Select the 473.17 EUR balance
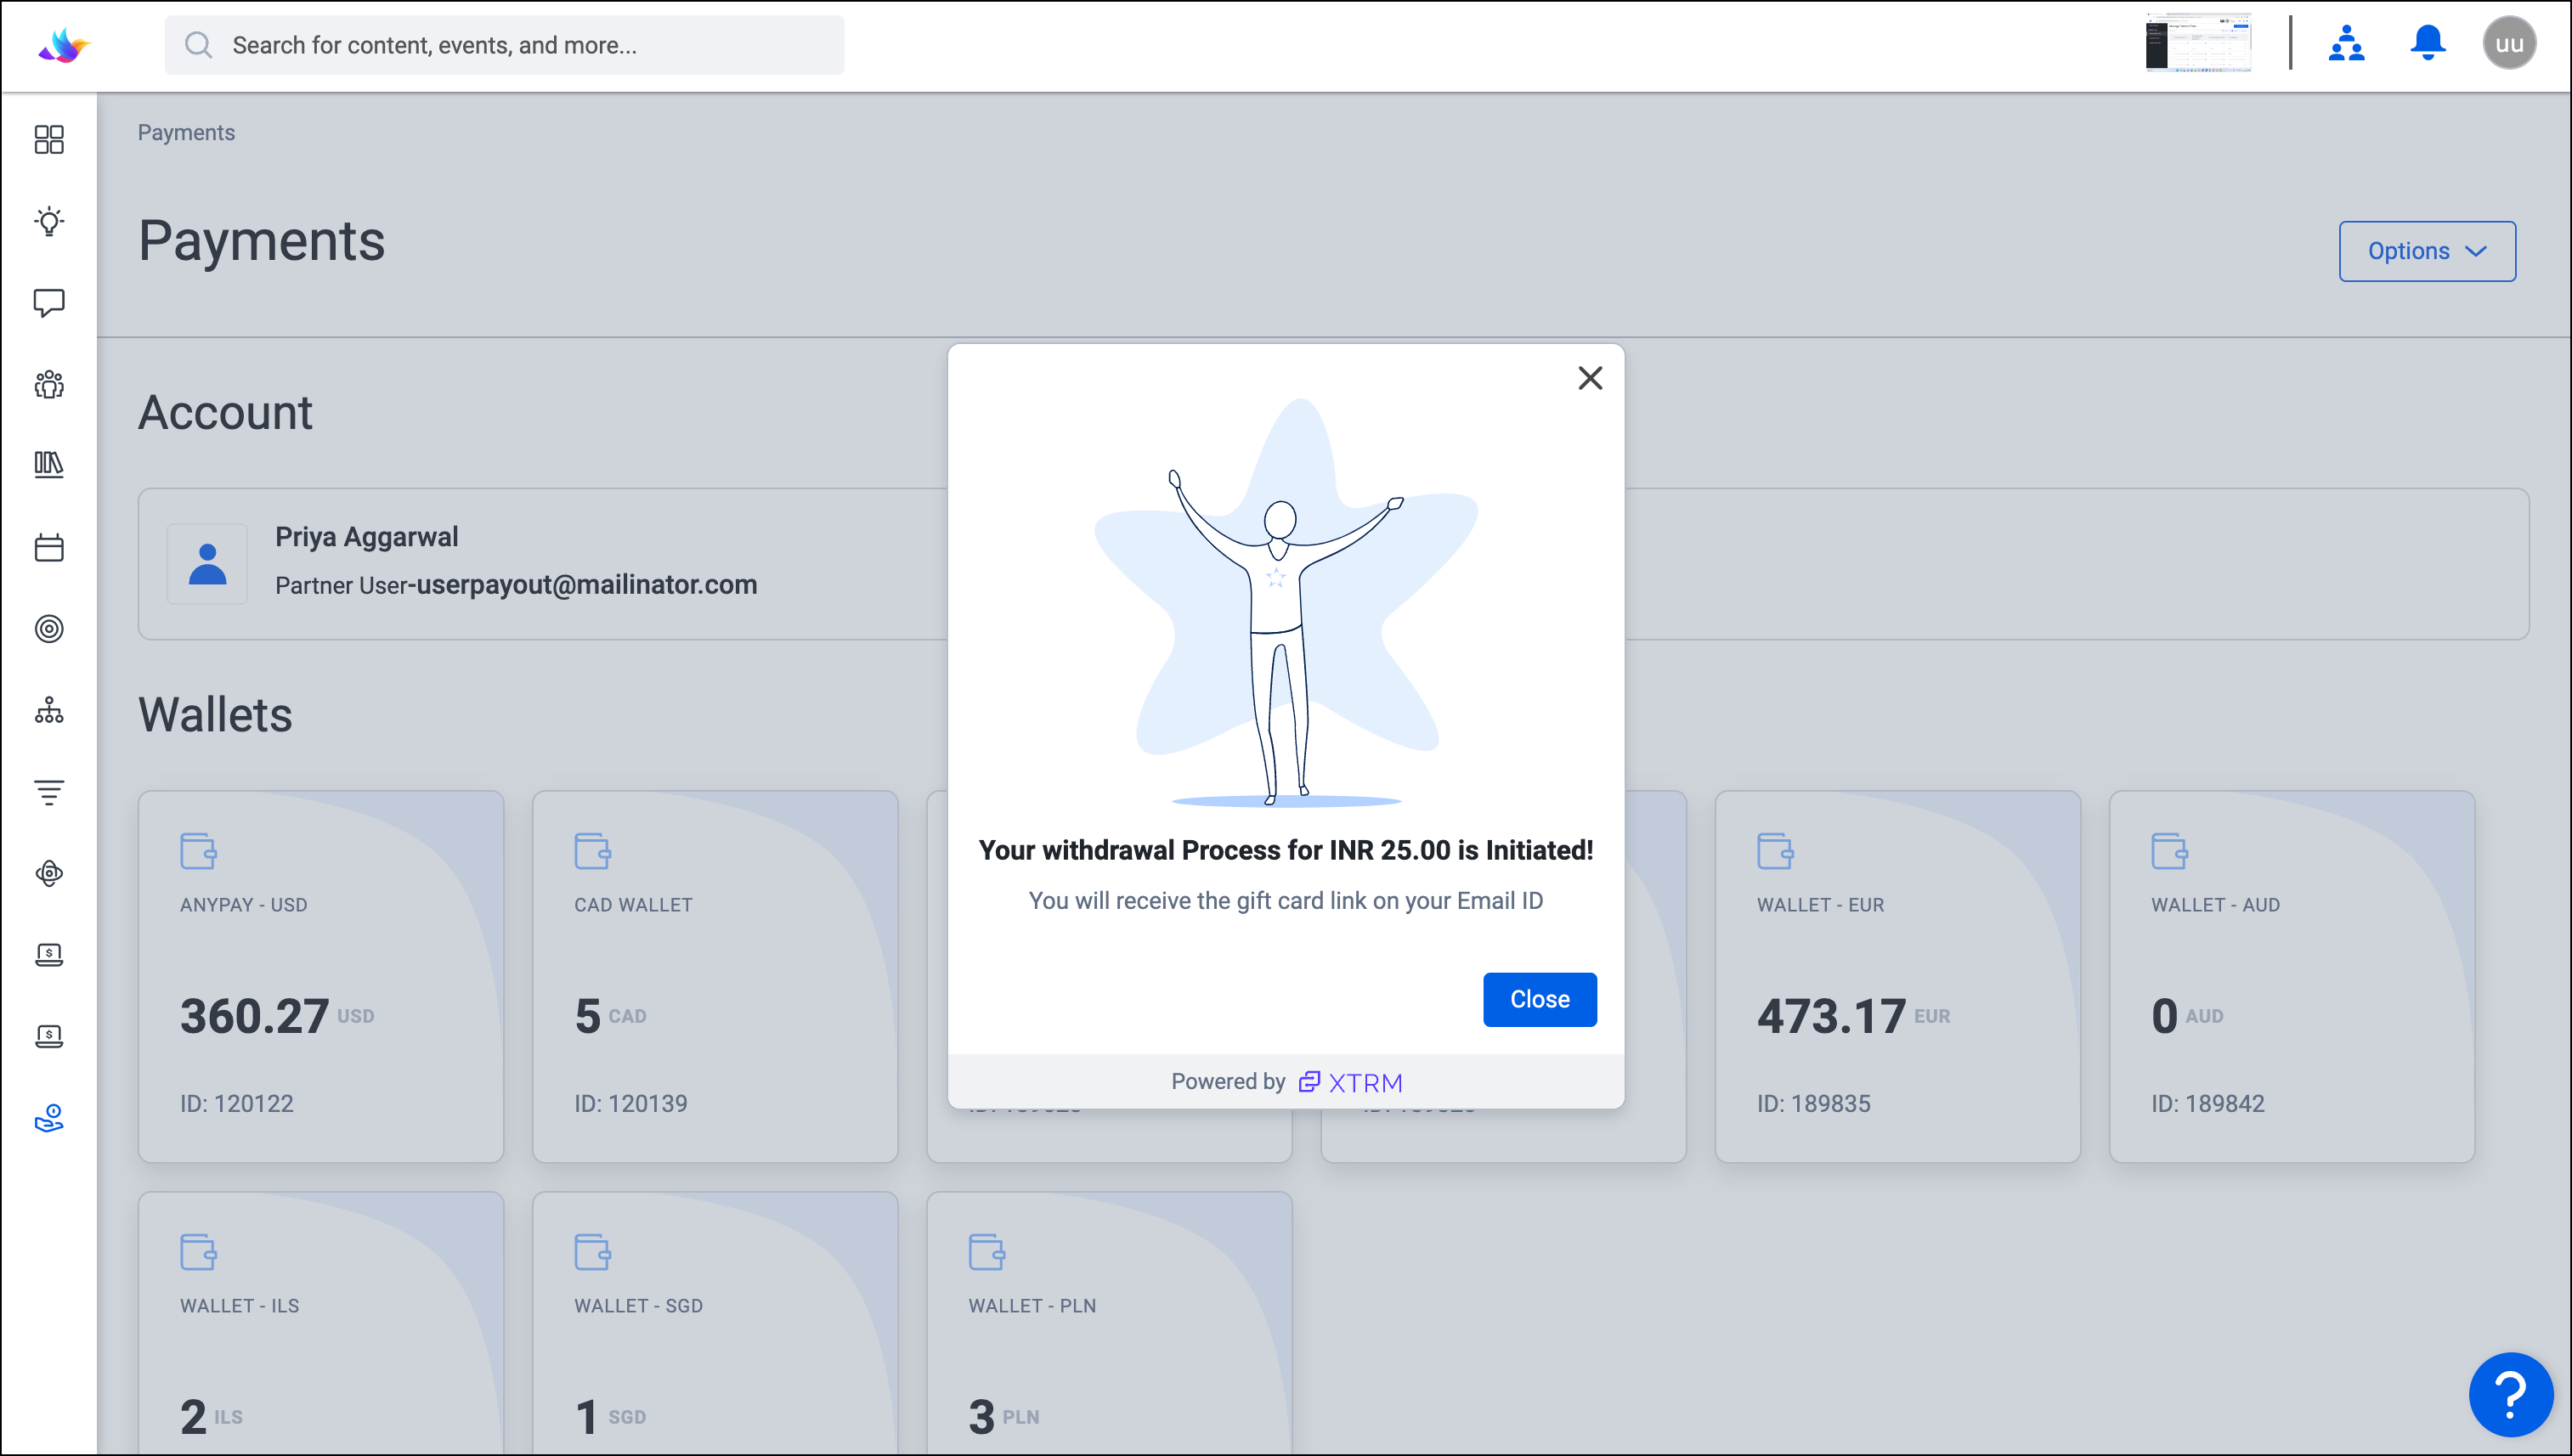 [1853, 1016]
